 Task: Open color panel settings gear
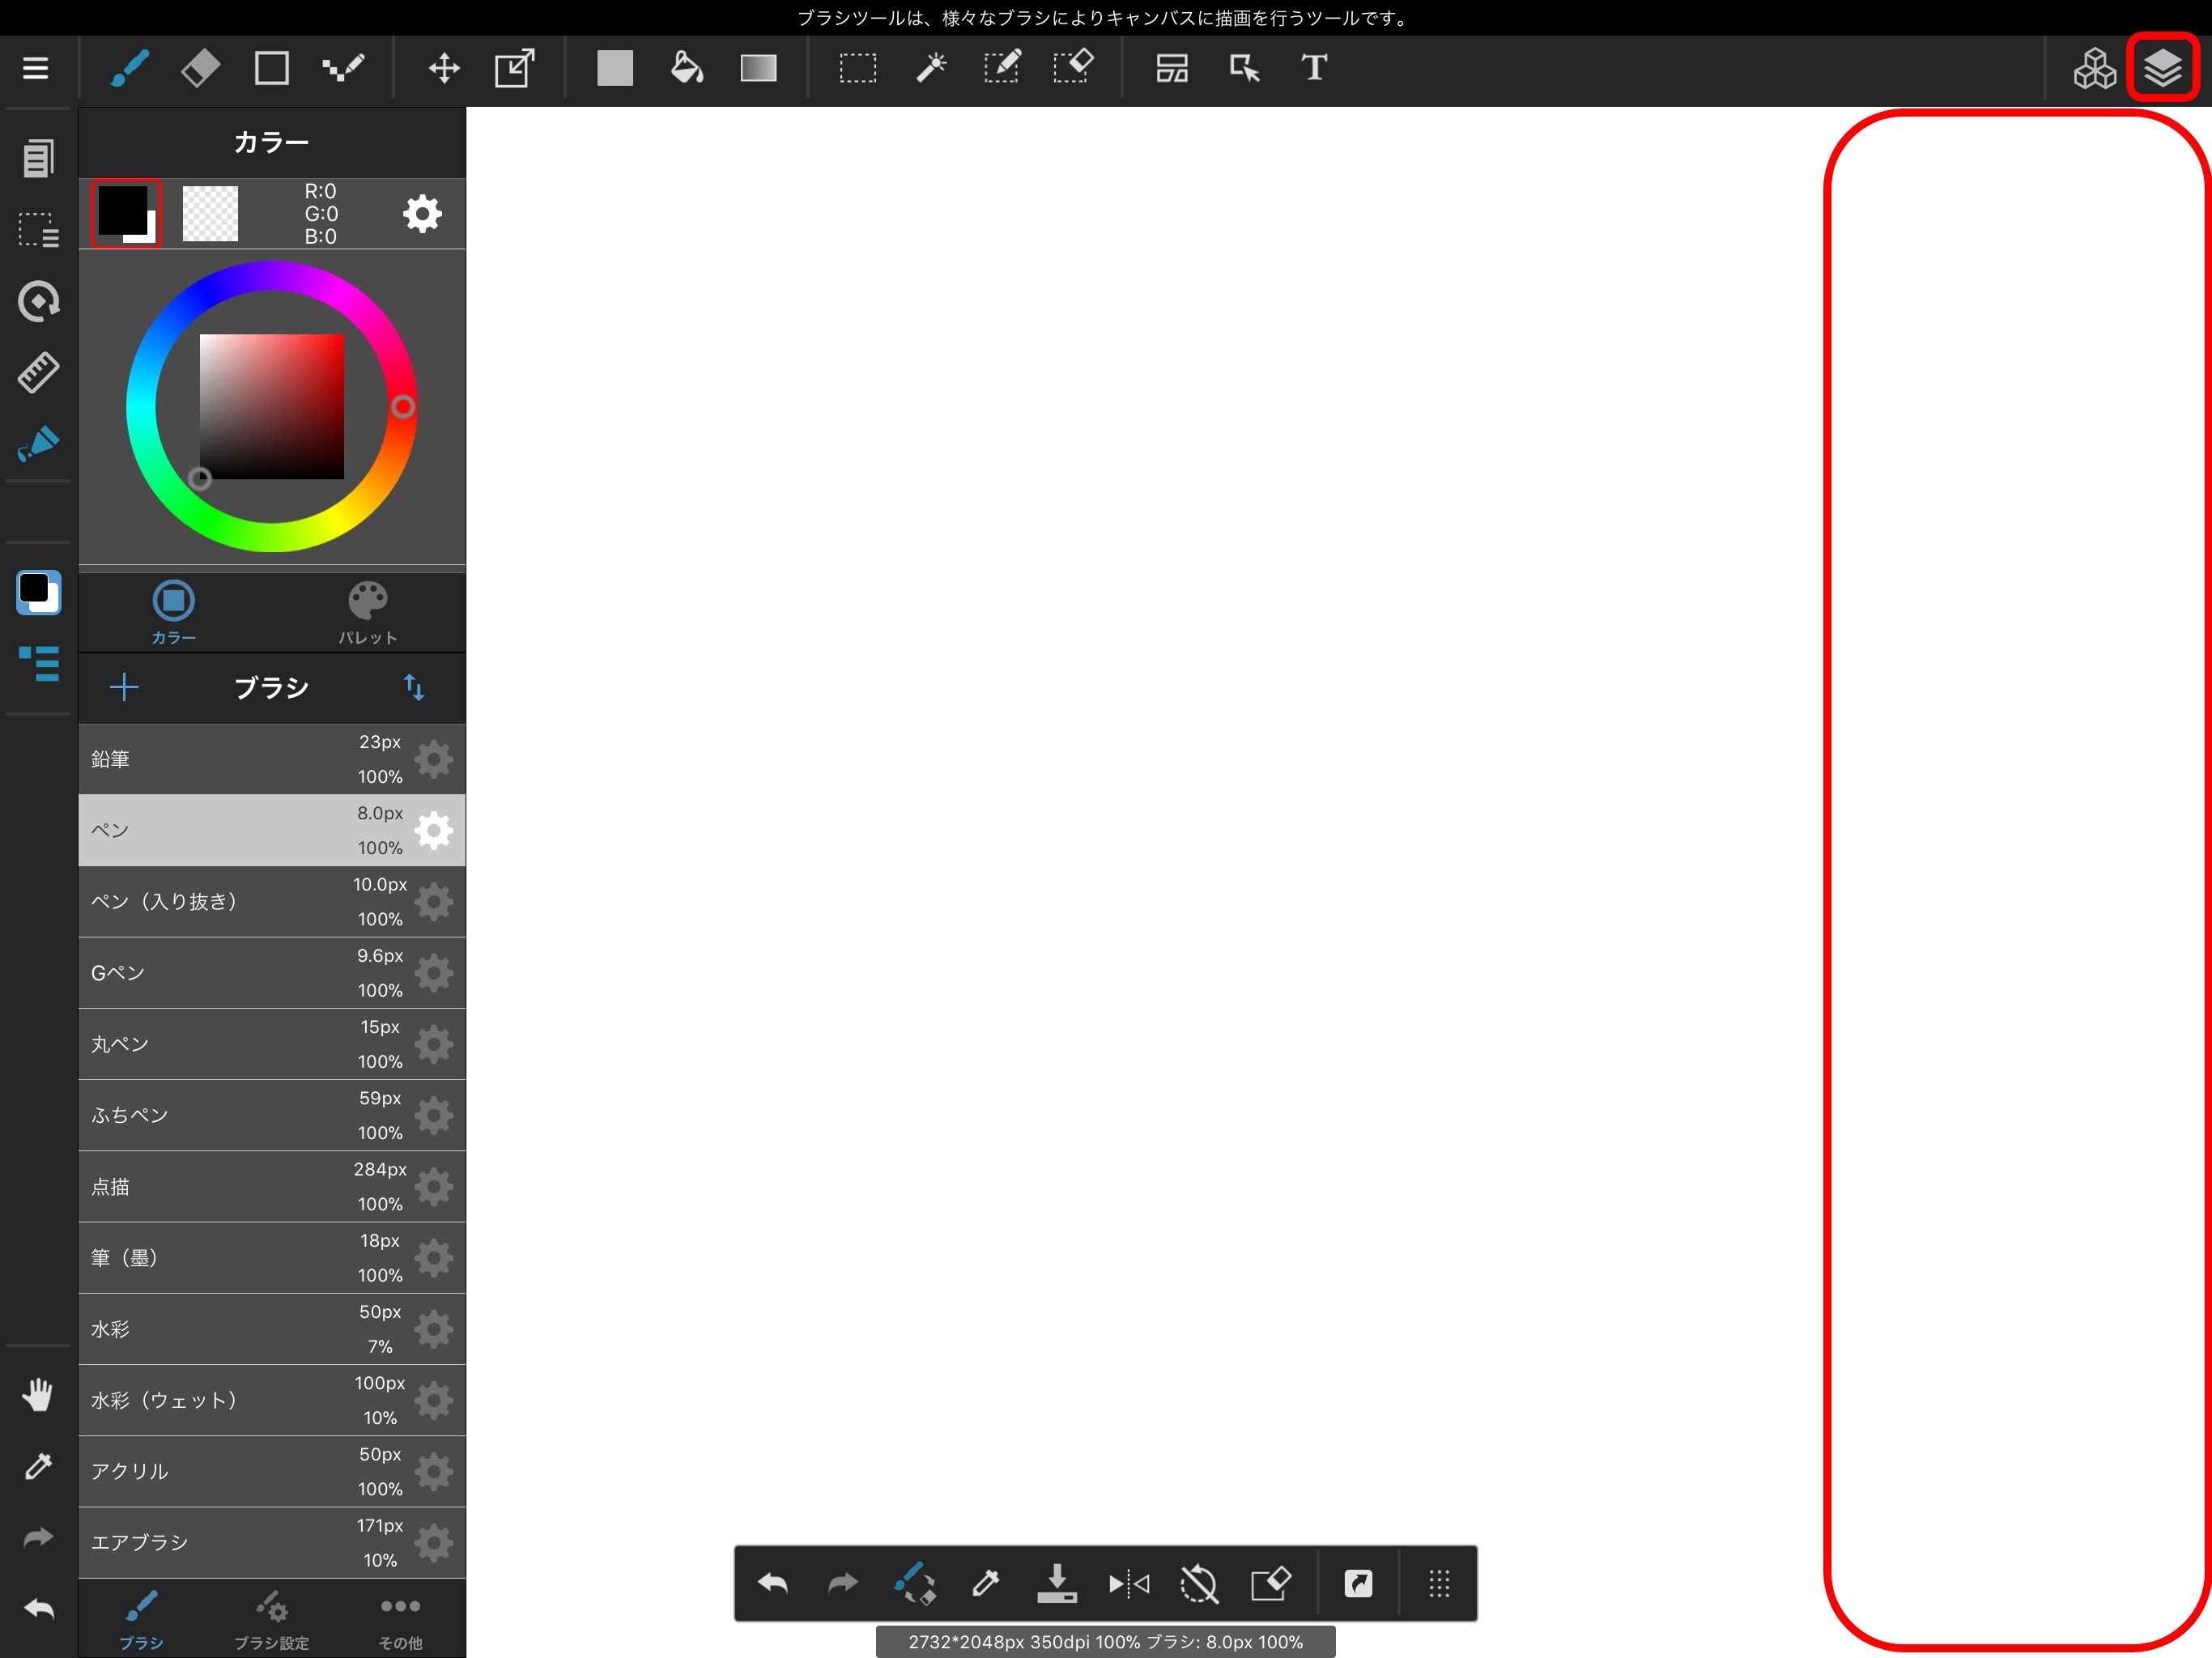pos(422,213)
